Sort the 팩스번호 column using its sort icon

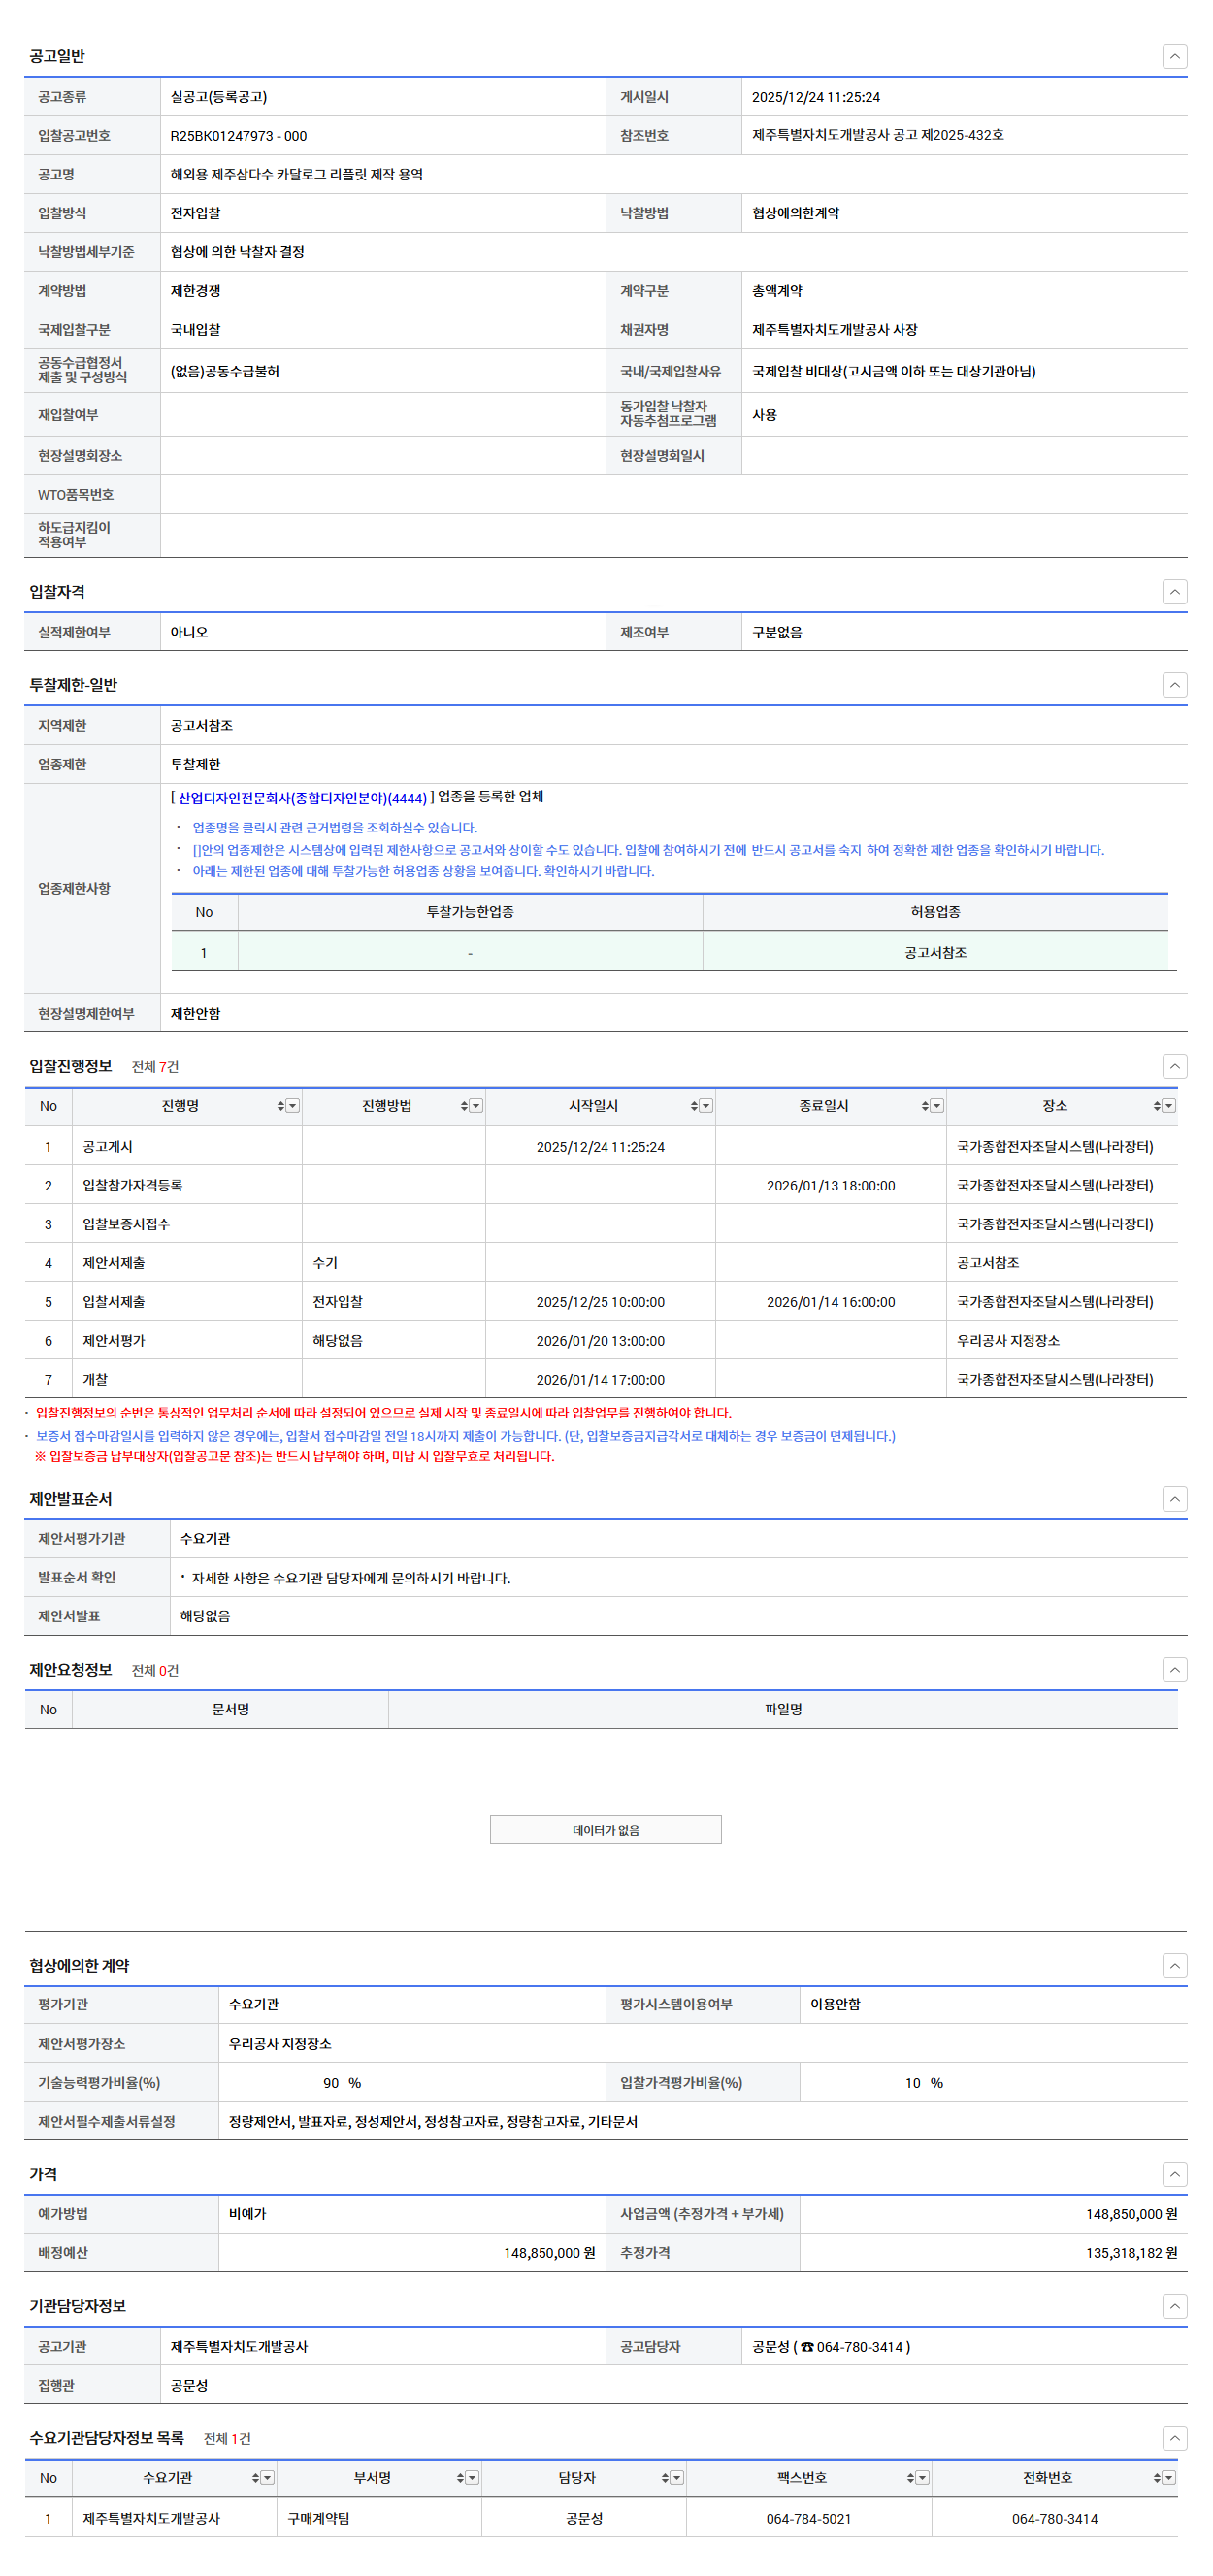911,2478
